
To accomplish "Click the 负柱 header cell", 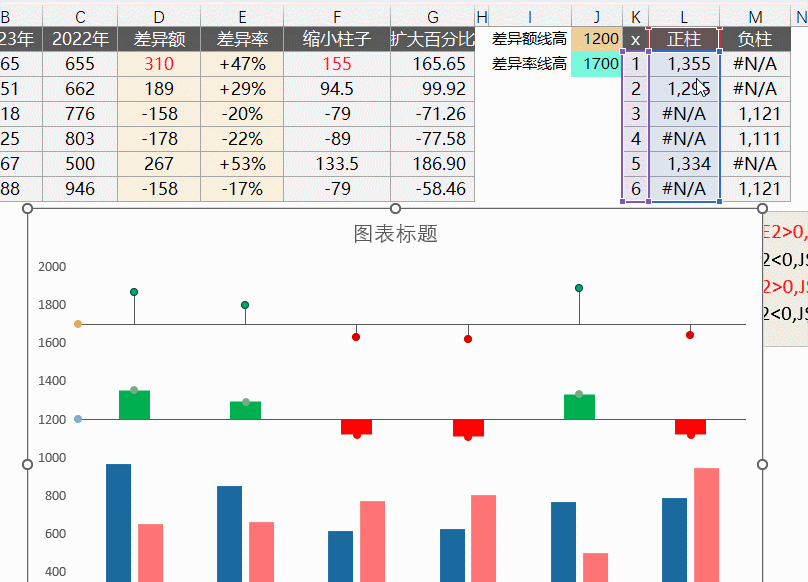I will tap(755, 39).
